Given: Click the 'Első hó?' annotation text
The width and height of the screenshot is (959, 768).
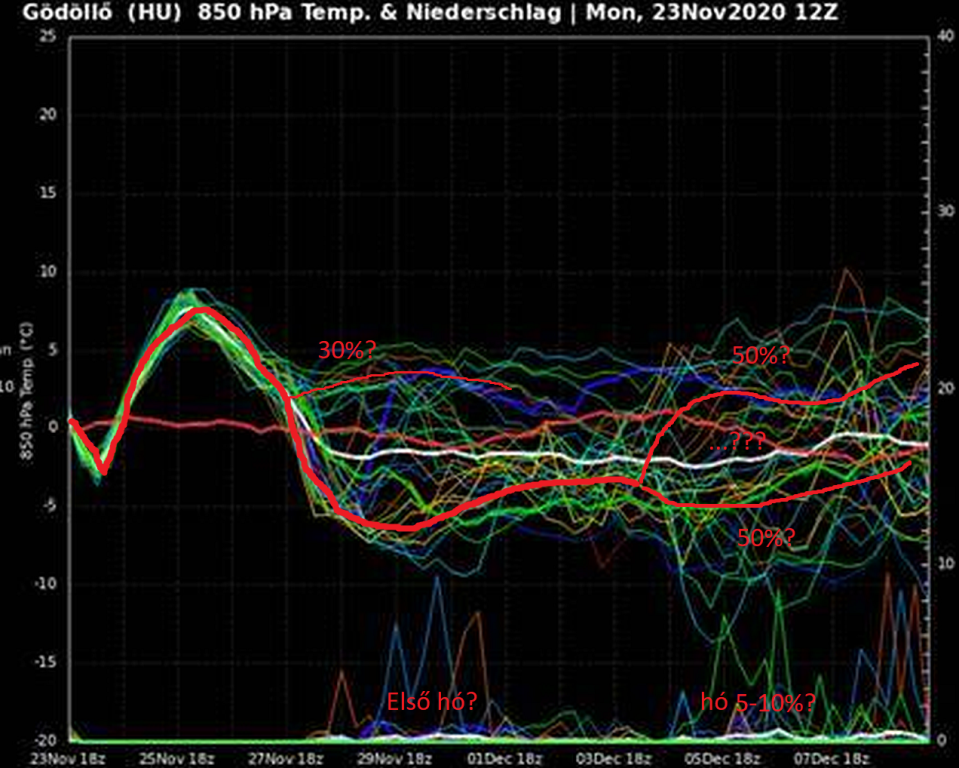Looking at the screenshot, I should pyautogui.click(x=432, y=702).
